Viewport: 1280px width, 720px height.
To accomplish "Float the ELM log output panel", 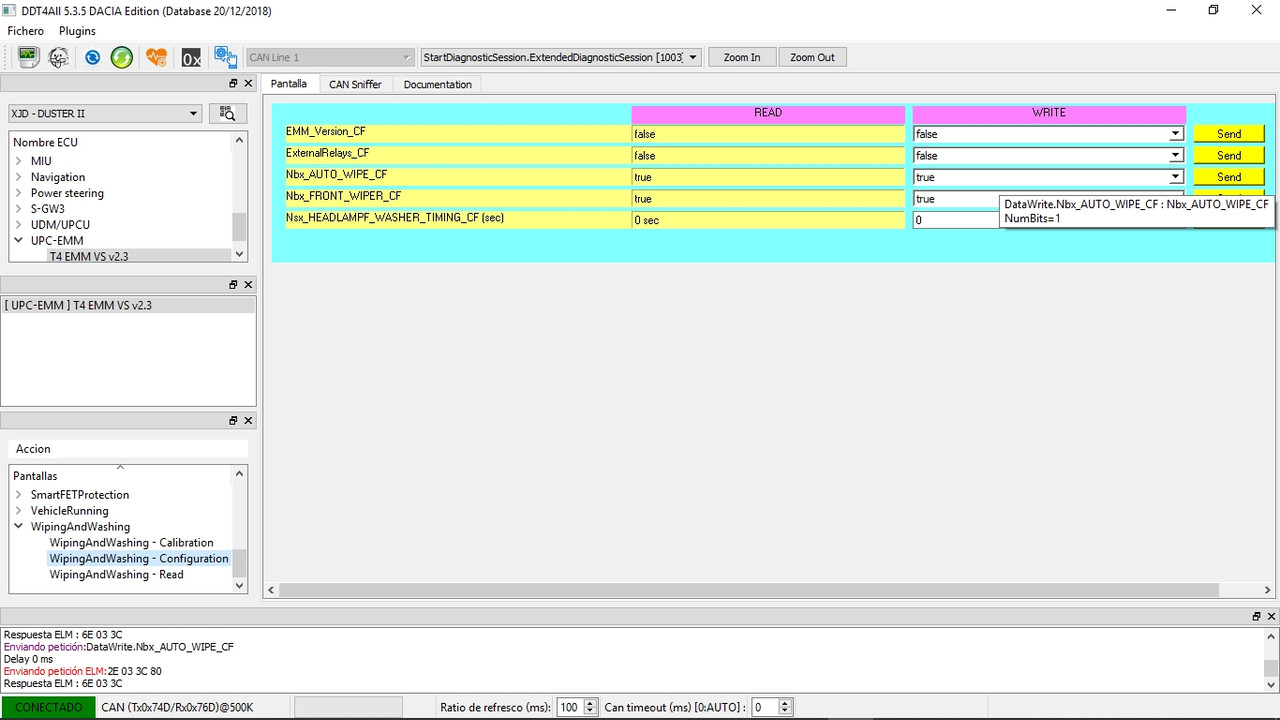I will (1257, 616).
